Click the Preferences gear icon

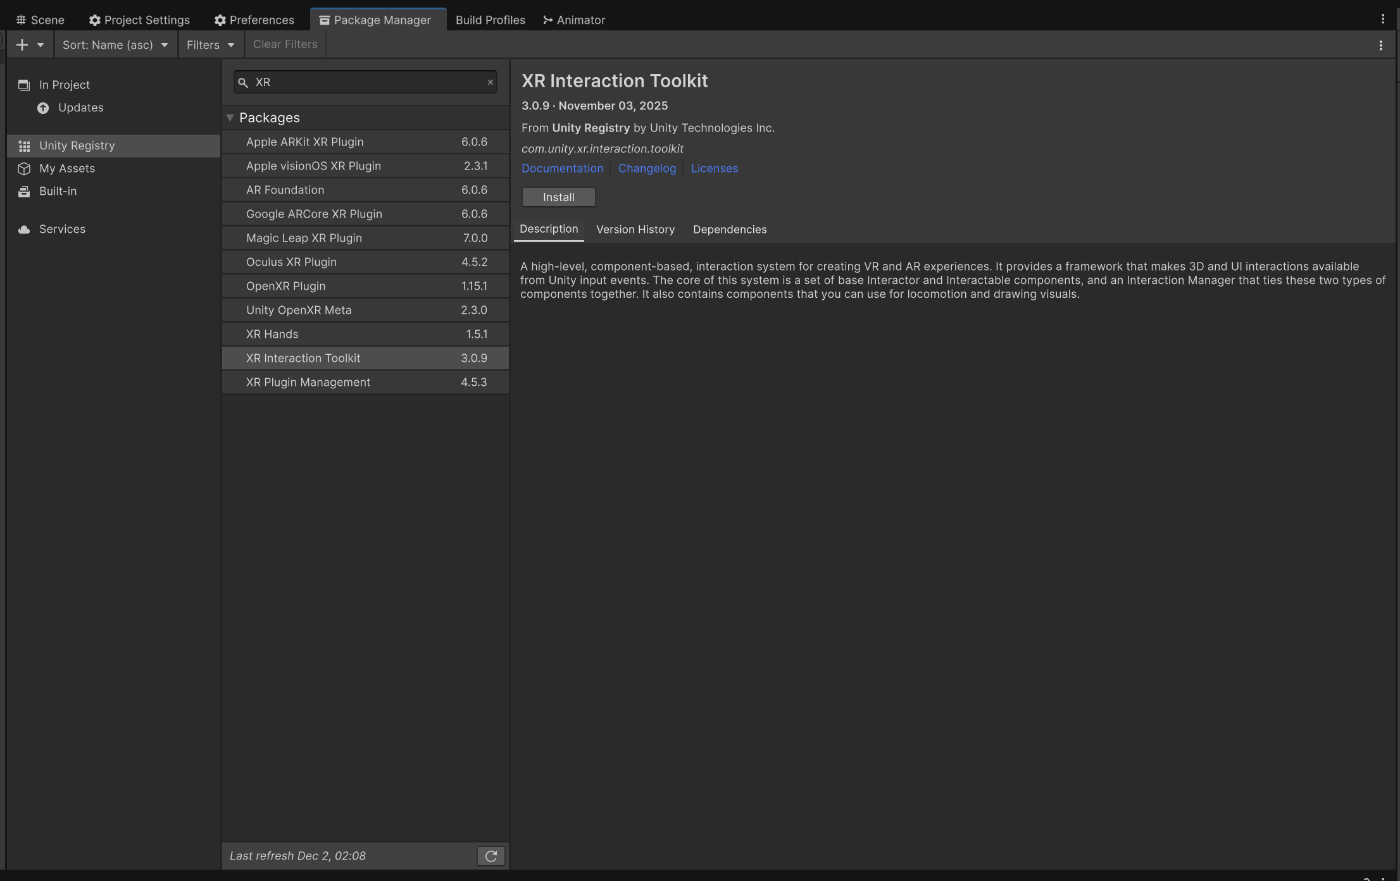click(x=220, y=20)
